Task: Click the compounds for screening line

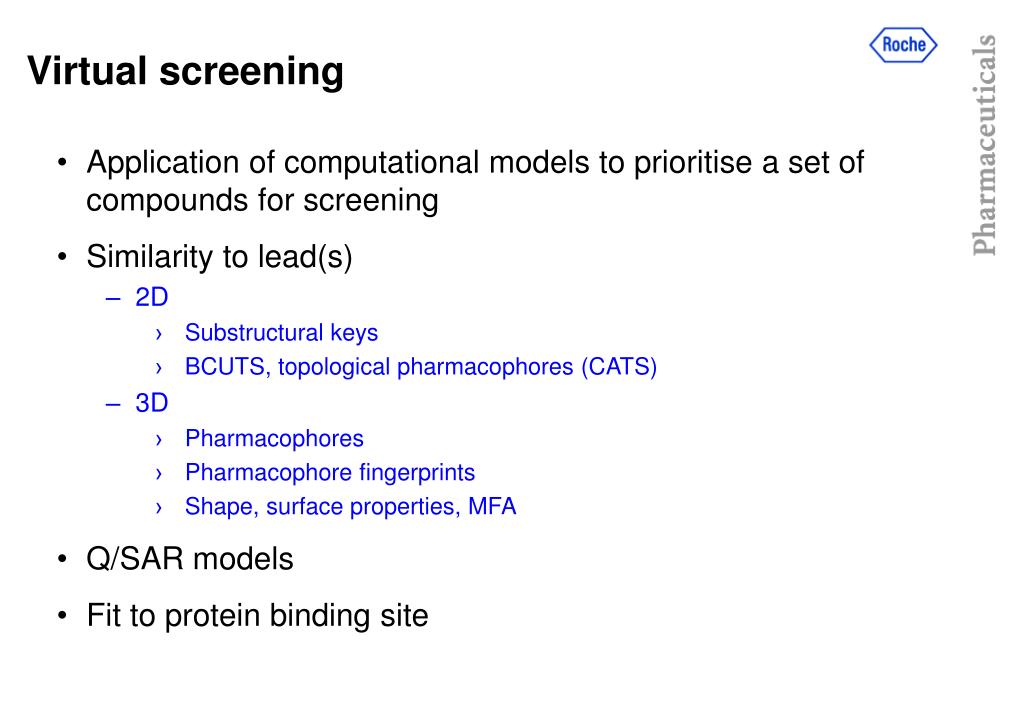Action: pyautogui.click(x=262, y=200)
